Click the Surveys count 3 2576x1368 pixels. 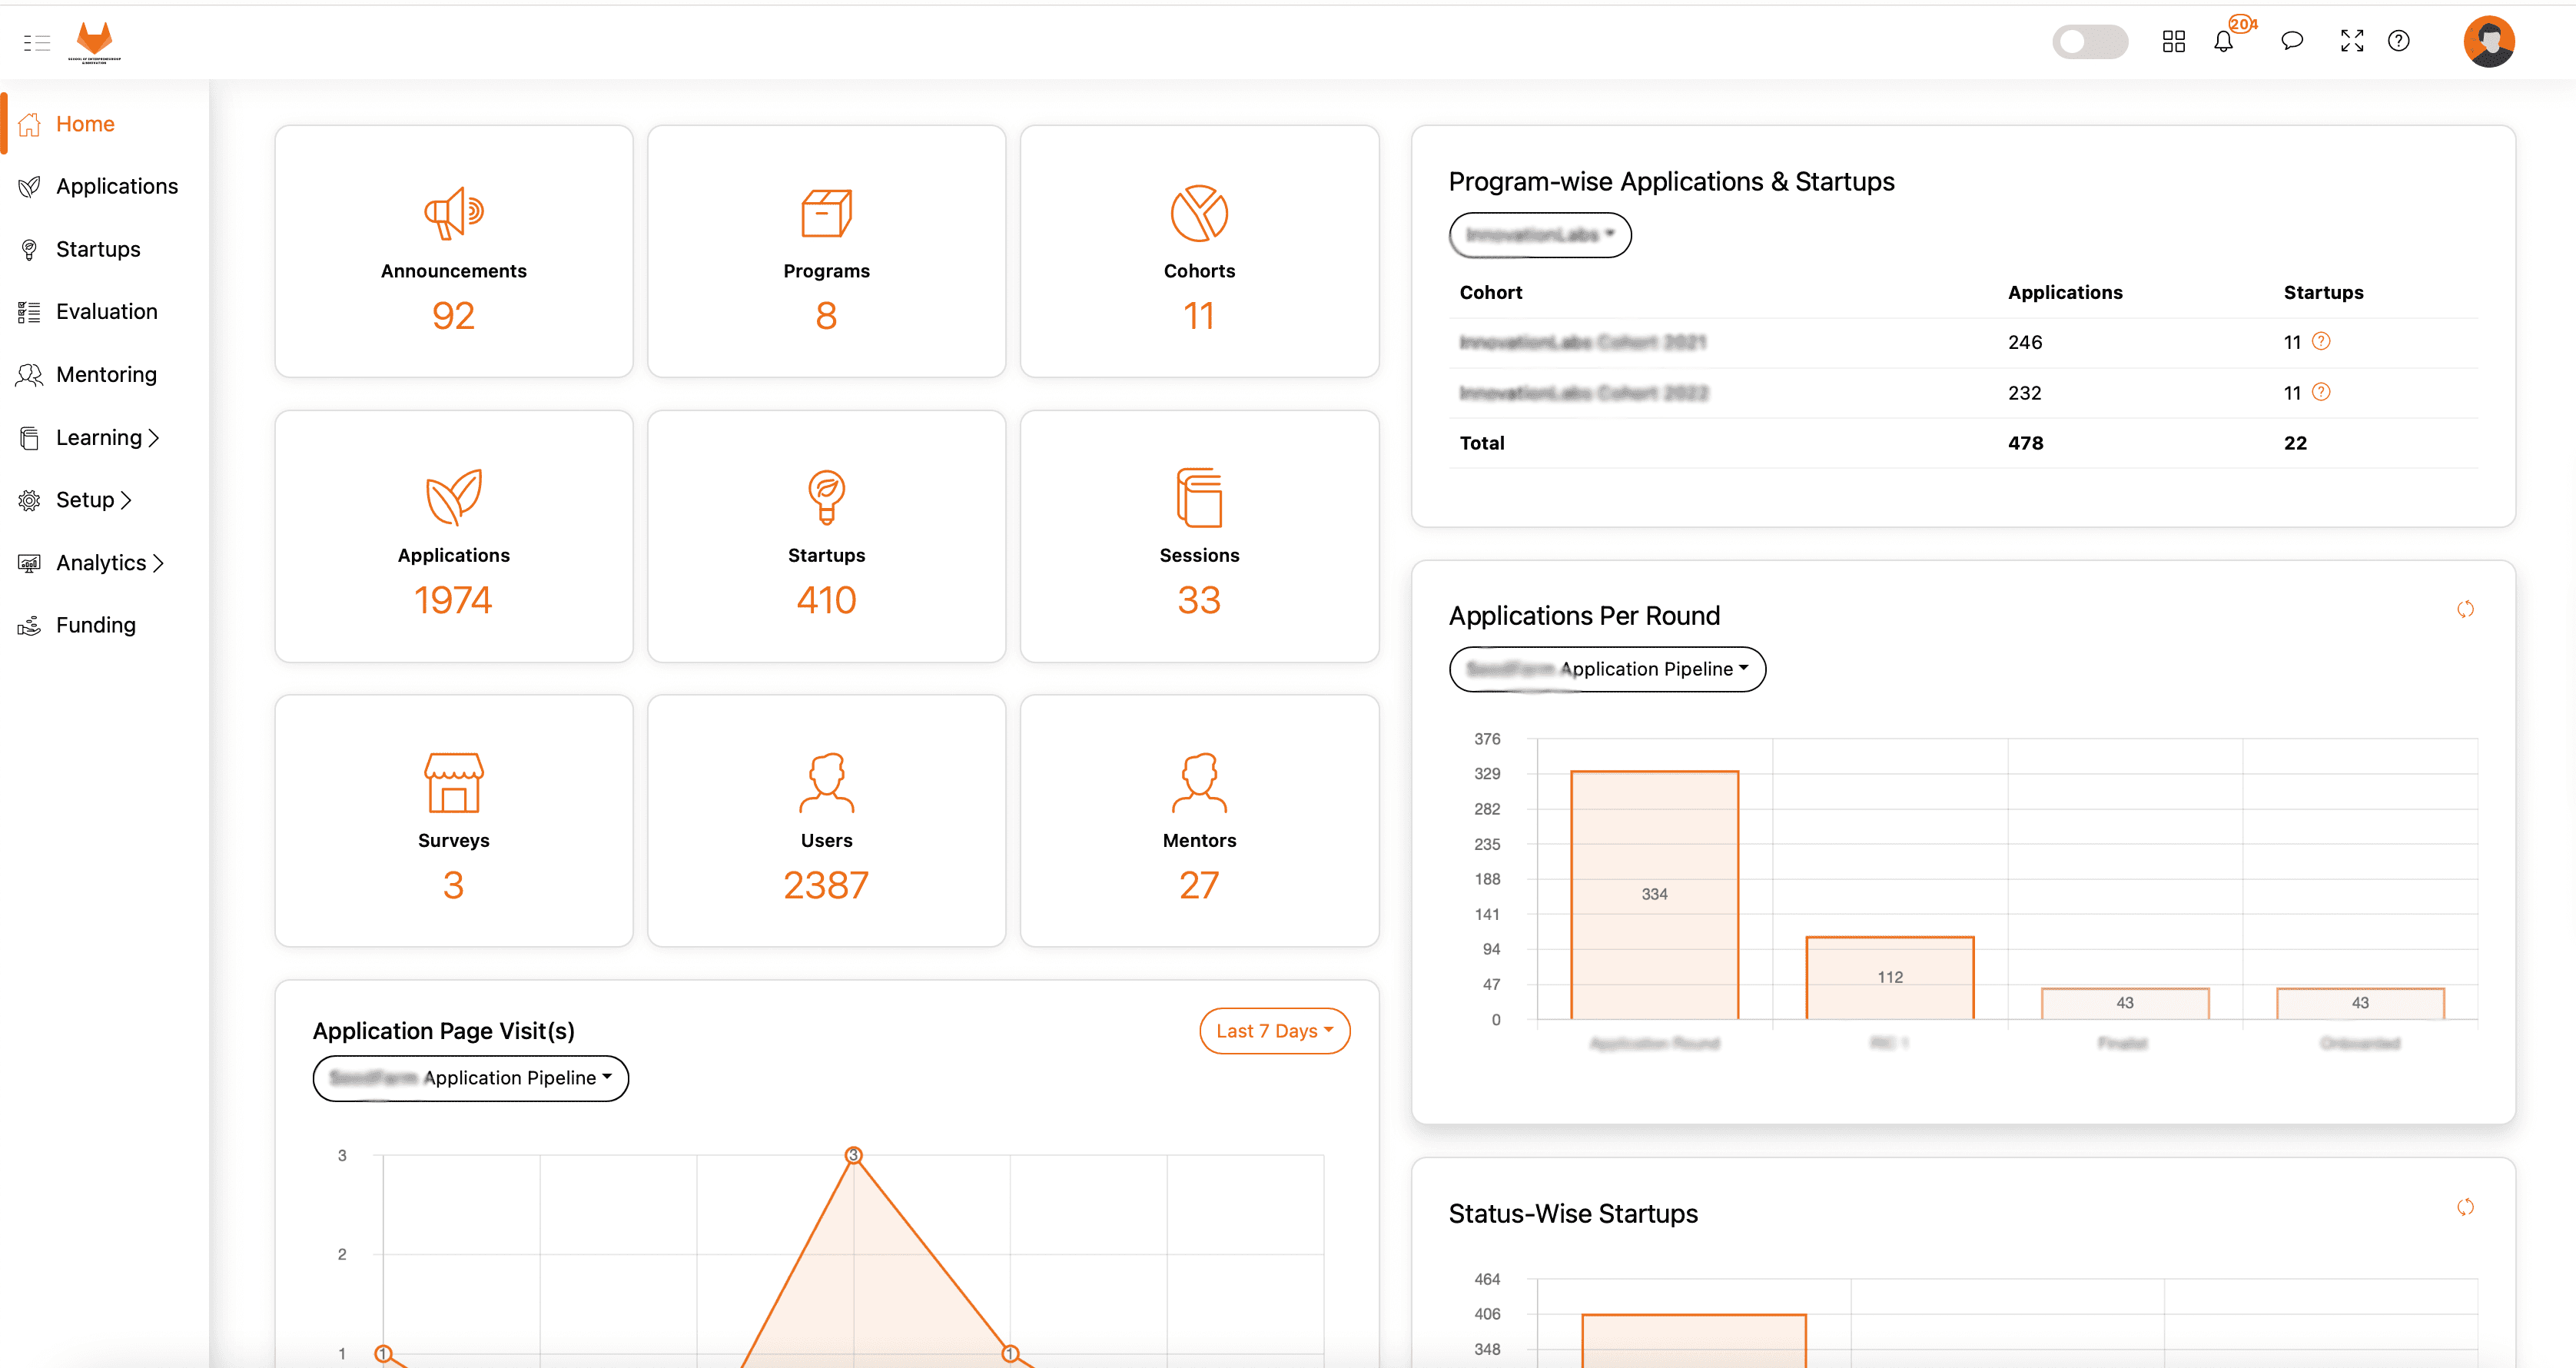coord(454,885)
